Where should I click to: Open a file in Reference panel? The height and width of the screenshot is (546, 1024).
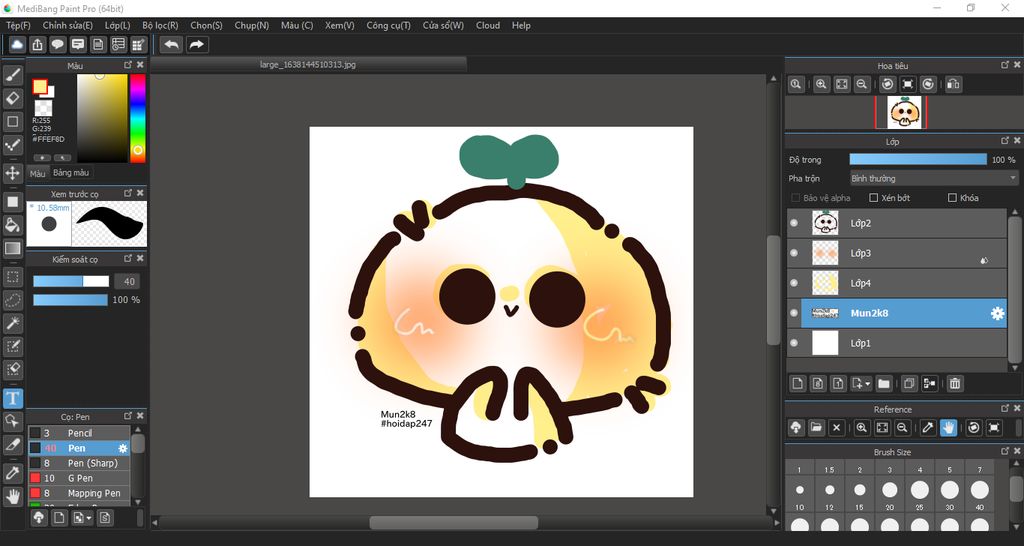(816, 428)
